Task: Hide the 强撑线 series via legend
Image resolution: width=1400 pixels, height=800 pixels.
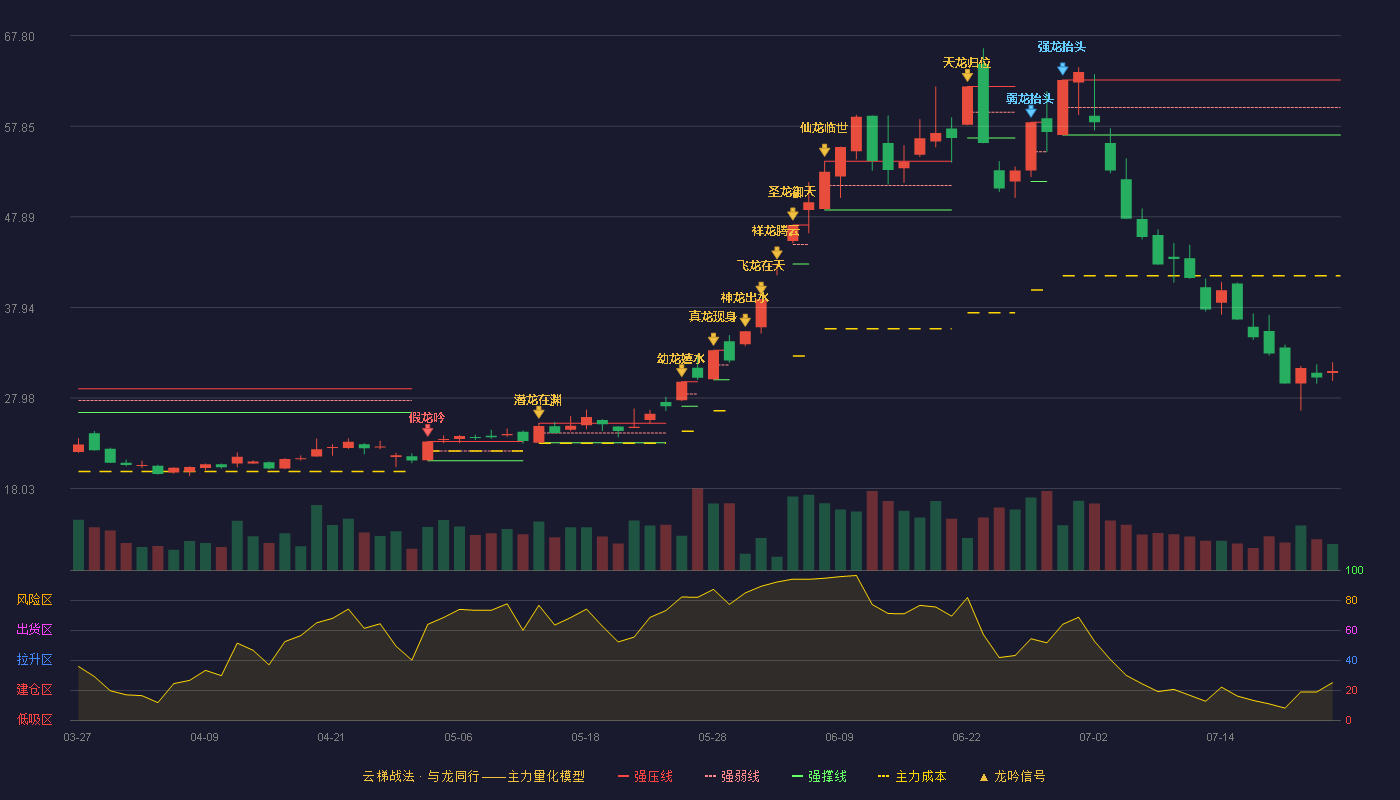Action: click(819, 776)
